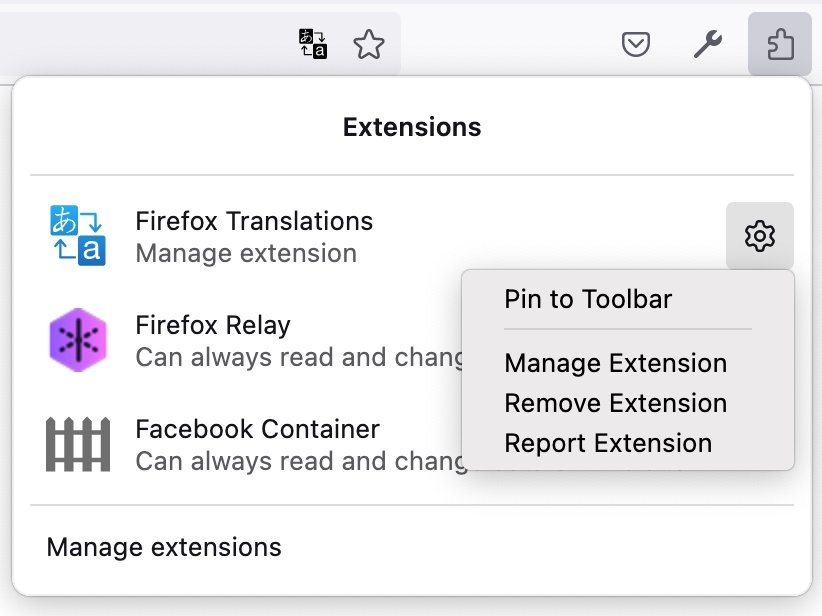This screenshot has height=616, width=822.
Task: Open the Pocket save icon
Action: click(636, 44)
